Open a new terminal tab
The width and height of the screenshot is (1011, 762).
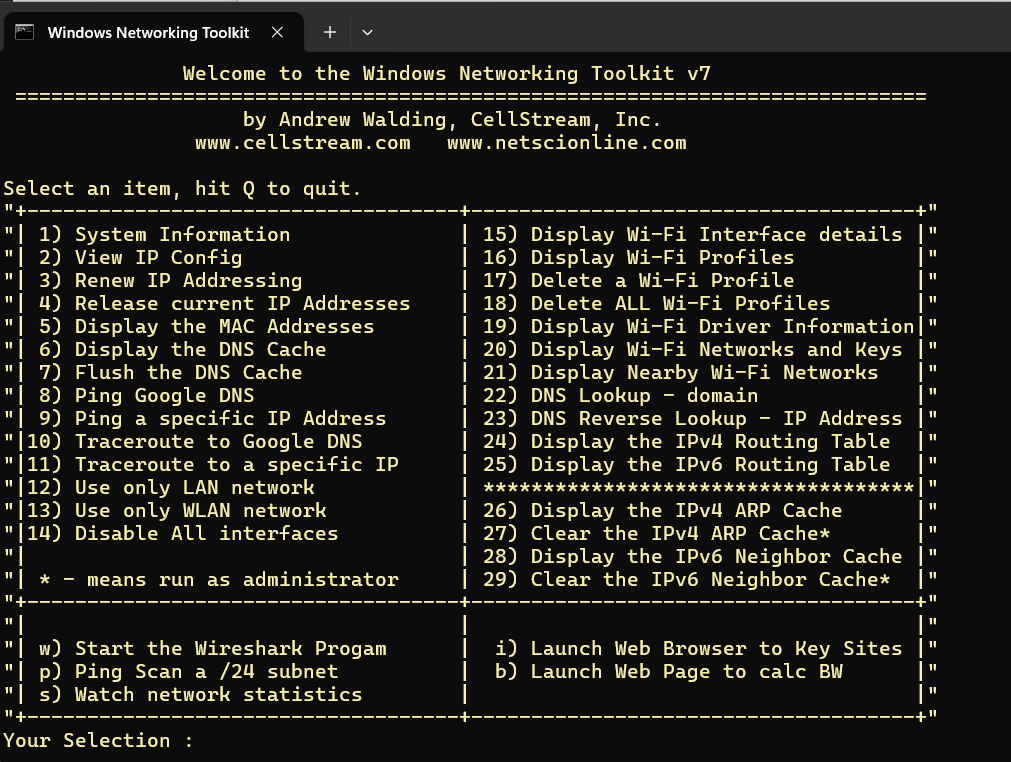point(330,32)
